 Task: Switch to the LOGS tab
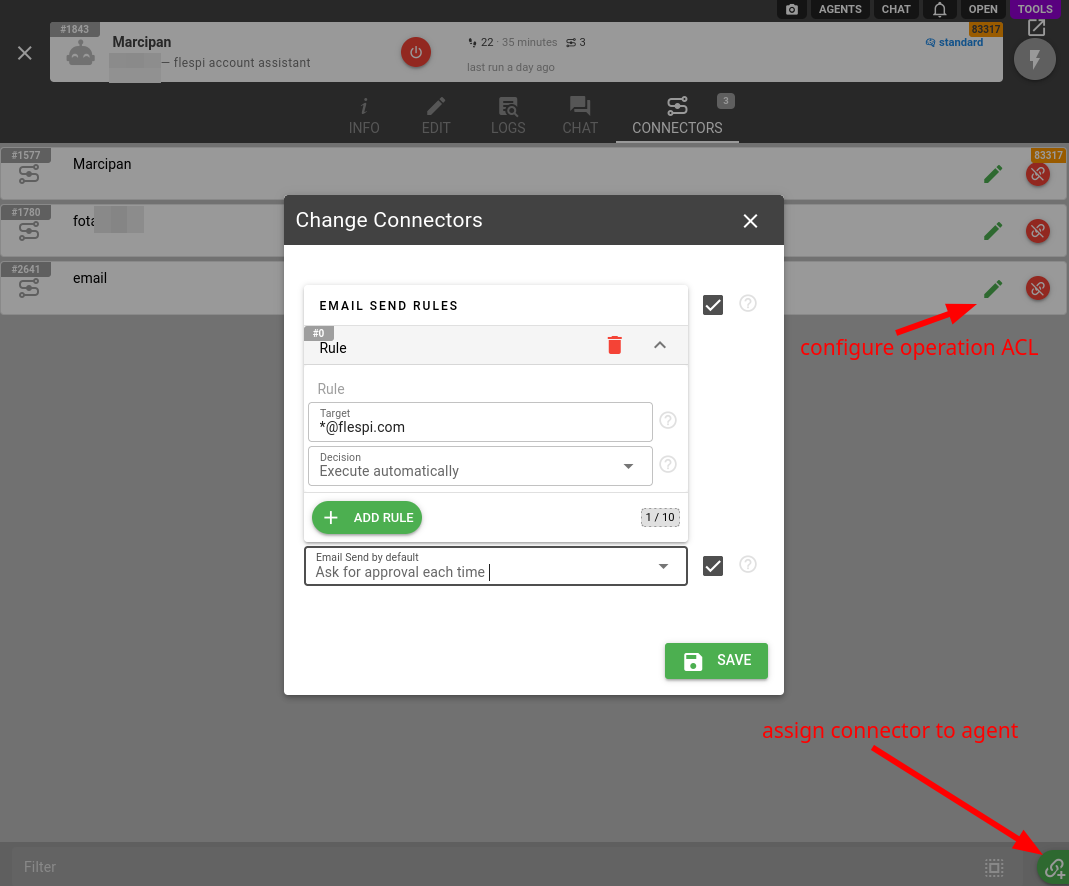coord(508,117)
